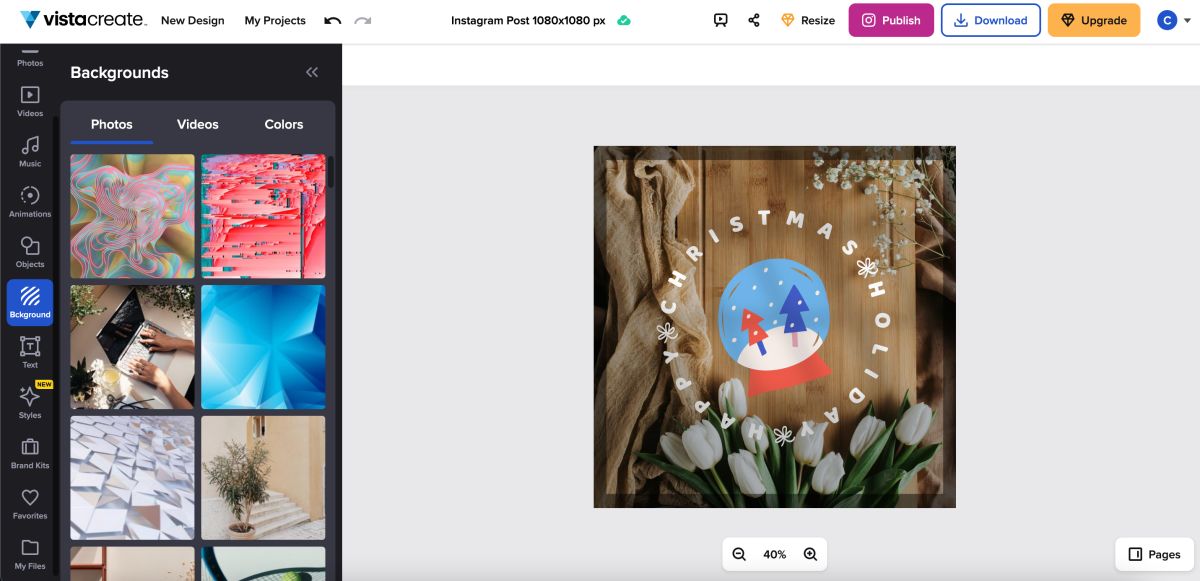1200x581 pixels.
Task: Open the Videos sidebar section
Action: (x=30, y=102)
